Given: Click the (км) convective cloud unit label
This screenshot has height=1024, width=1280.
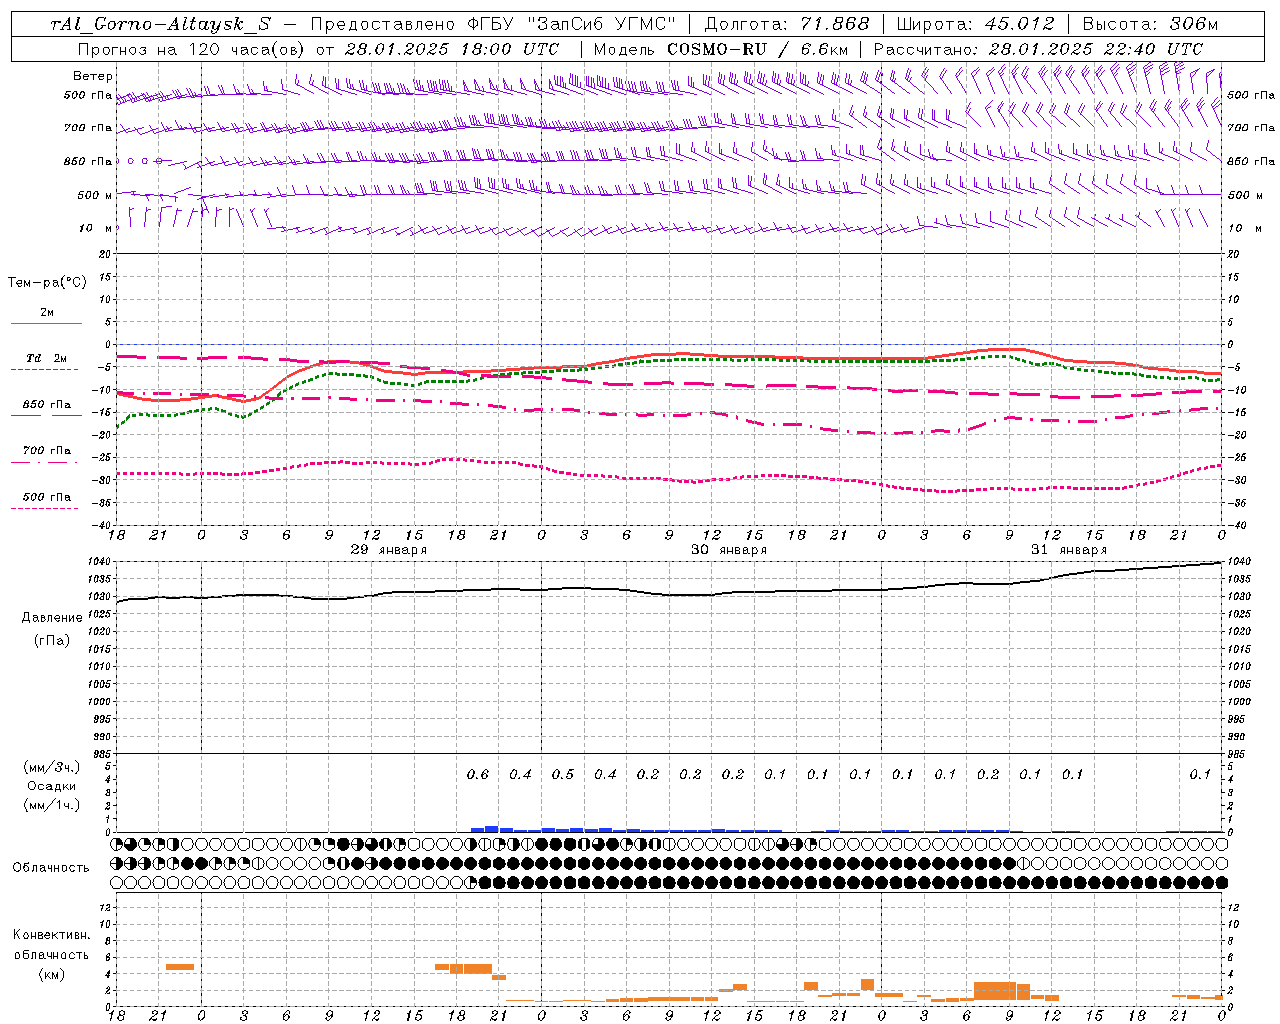Looking at the screenshot, I should click(x=51, y=974).
